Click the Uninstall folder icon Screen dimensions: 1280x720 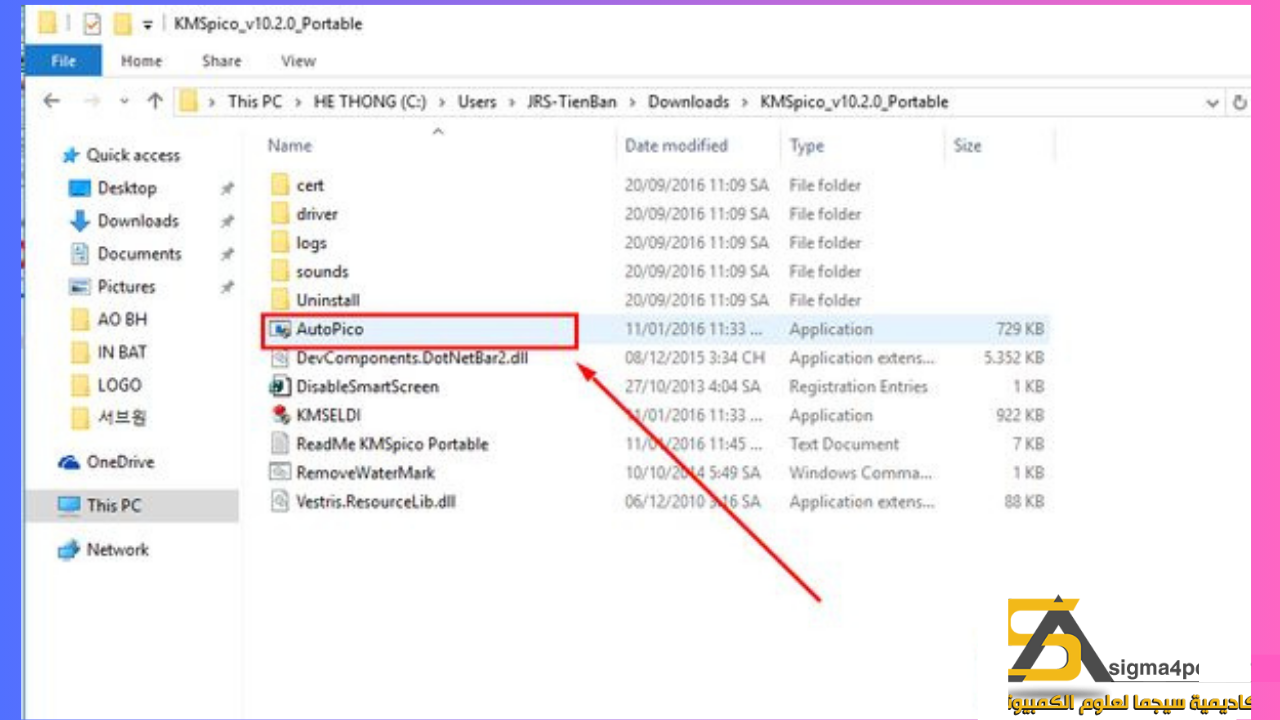(x=280, y=300)
